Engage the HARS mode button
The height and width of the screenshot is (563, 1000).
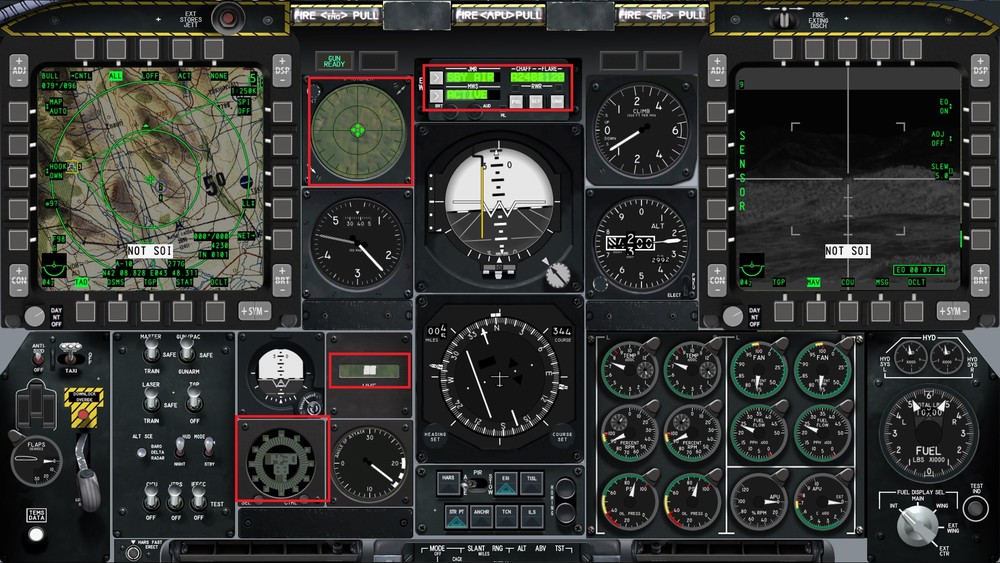click(448, 483)
